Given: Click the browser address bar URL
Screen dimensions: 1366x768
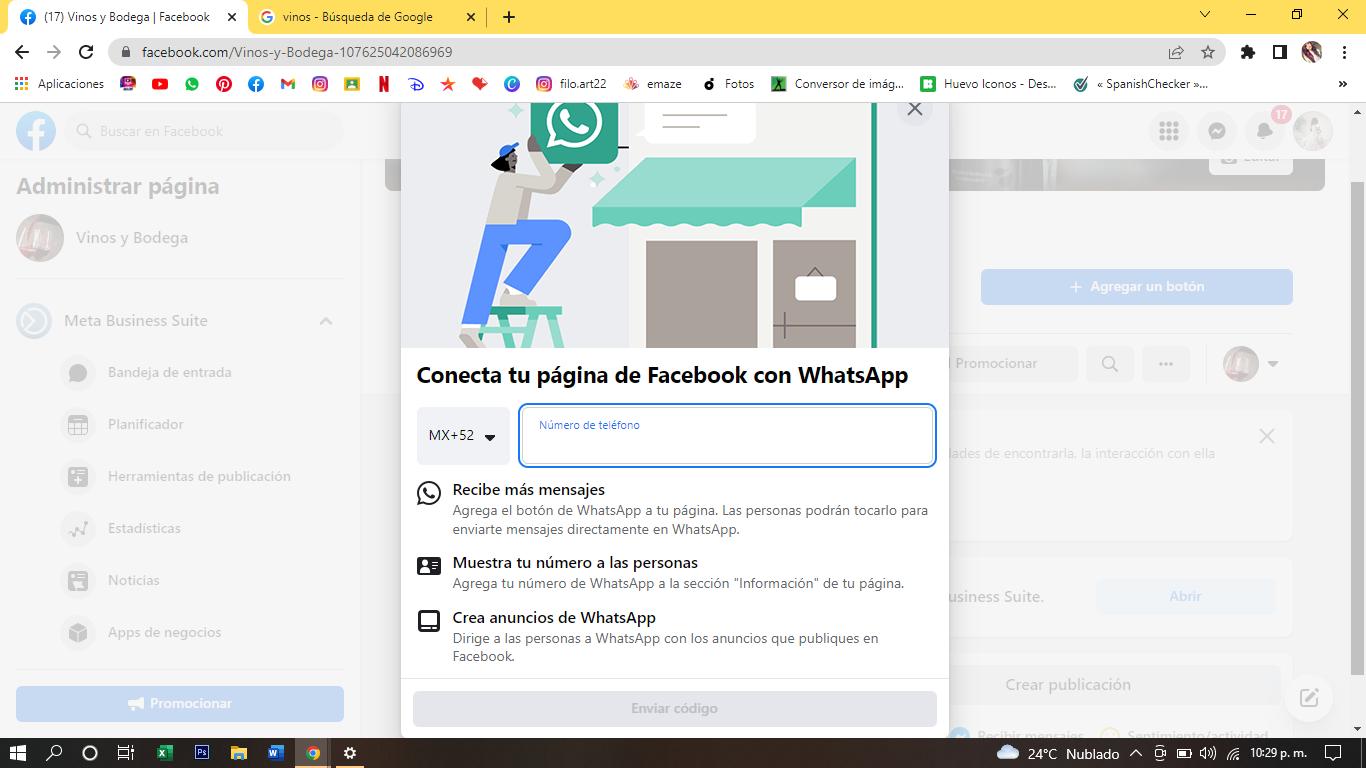Looking at the screenshot, I should pos(297,52).
